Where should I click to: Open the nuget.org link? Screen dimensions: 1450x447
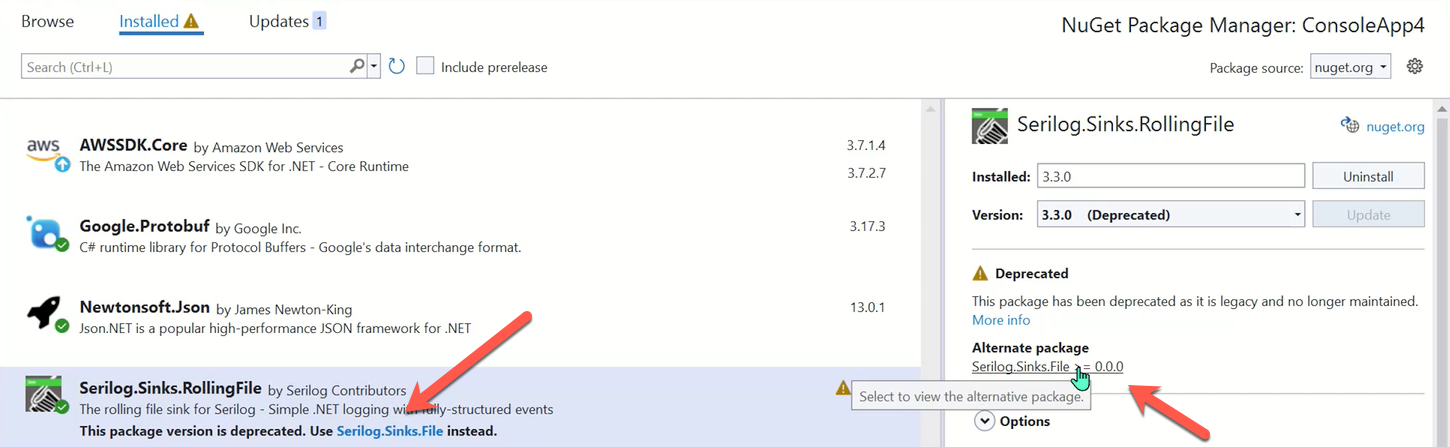pos(1395,126)
